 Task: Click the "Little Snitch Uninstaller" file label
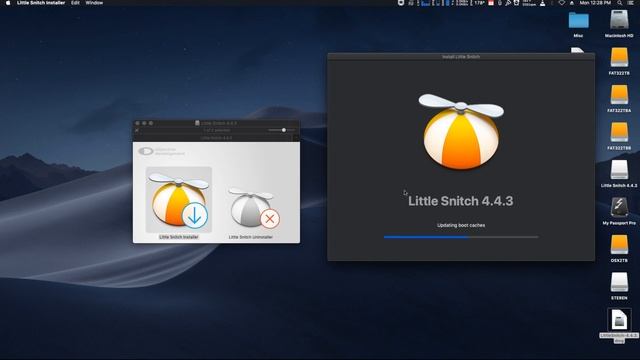[x=251, y=237]
